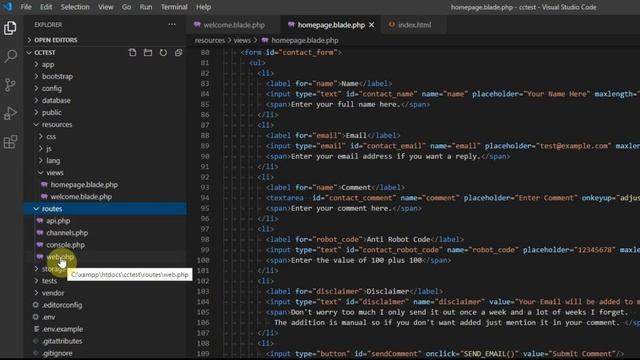This screenshot has height=360, width=640.
Task: Collapse all folders in explorer
Action: (x=178, y=53)
